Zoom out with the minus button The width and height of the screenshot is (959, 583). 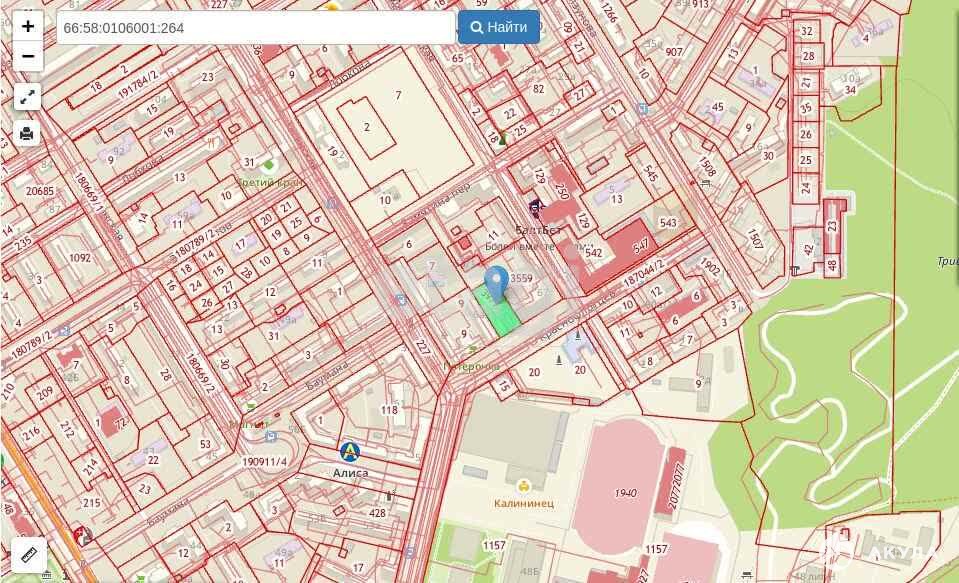[x=28, y=56]
